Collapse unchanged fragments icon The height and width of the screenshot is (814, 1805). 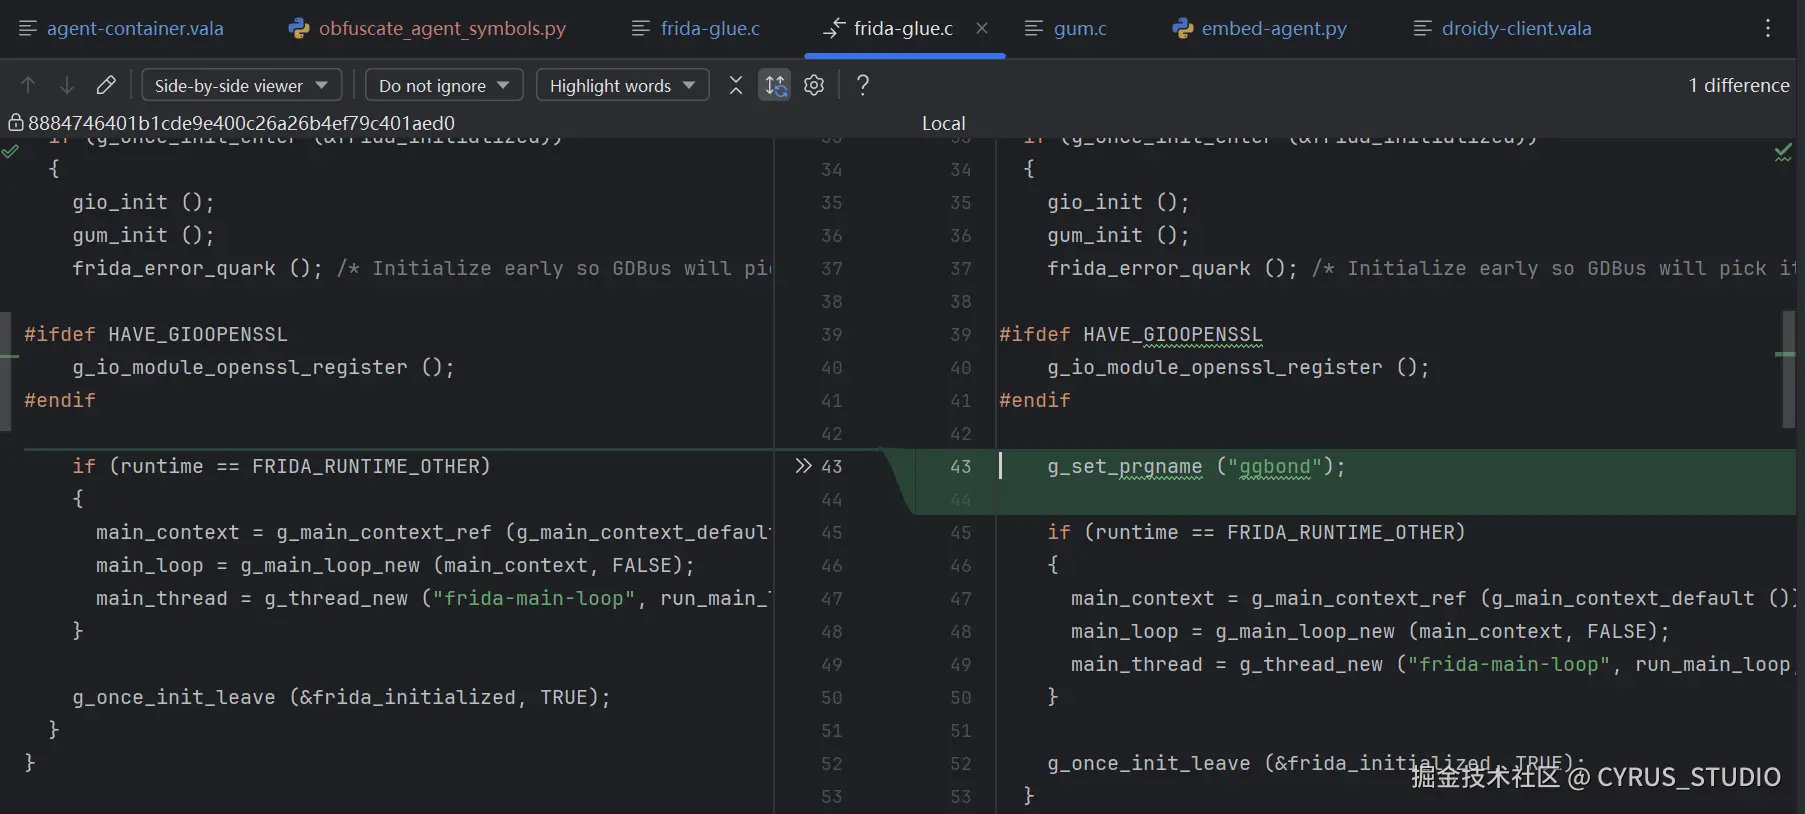(x=736, y=85)
